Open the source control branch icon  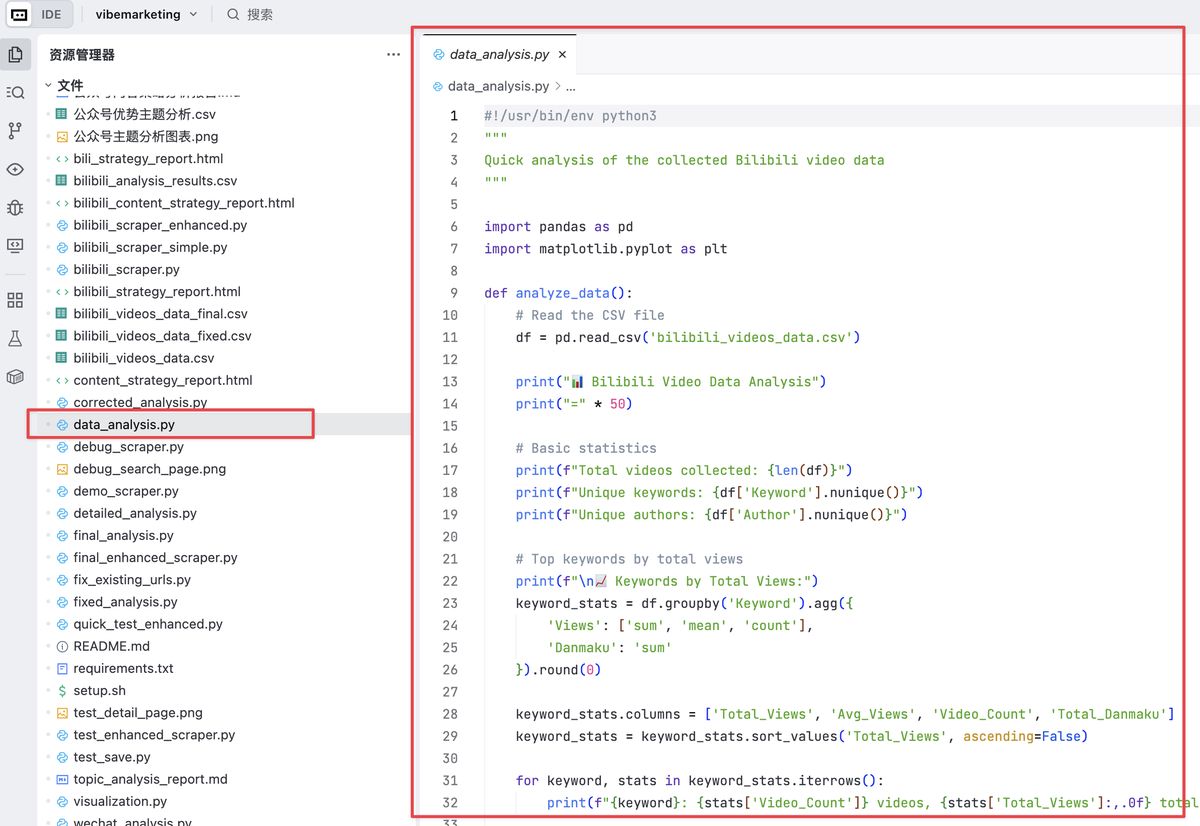click(15, 131)
